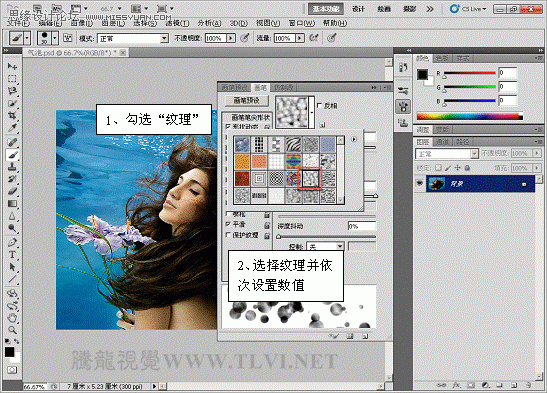The image size is (547, 393).
Task: Select the Lasso tool
Action: click(12, 91)
